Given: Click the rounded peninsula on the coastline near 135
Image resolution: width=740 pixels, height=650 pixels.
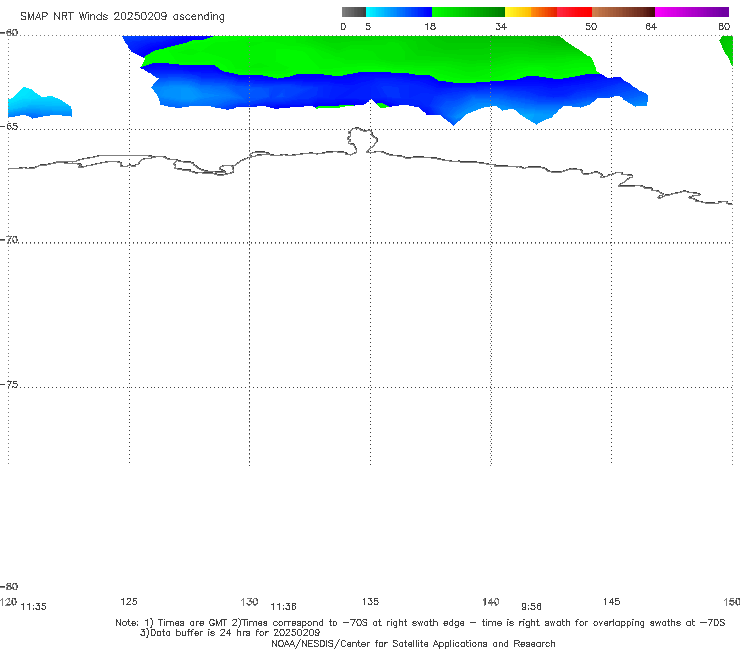Looking at the screenshot, I should click(362, 140).
